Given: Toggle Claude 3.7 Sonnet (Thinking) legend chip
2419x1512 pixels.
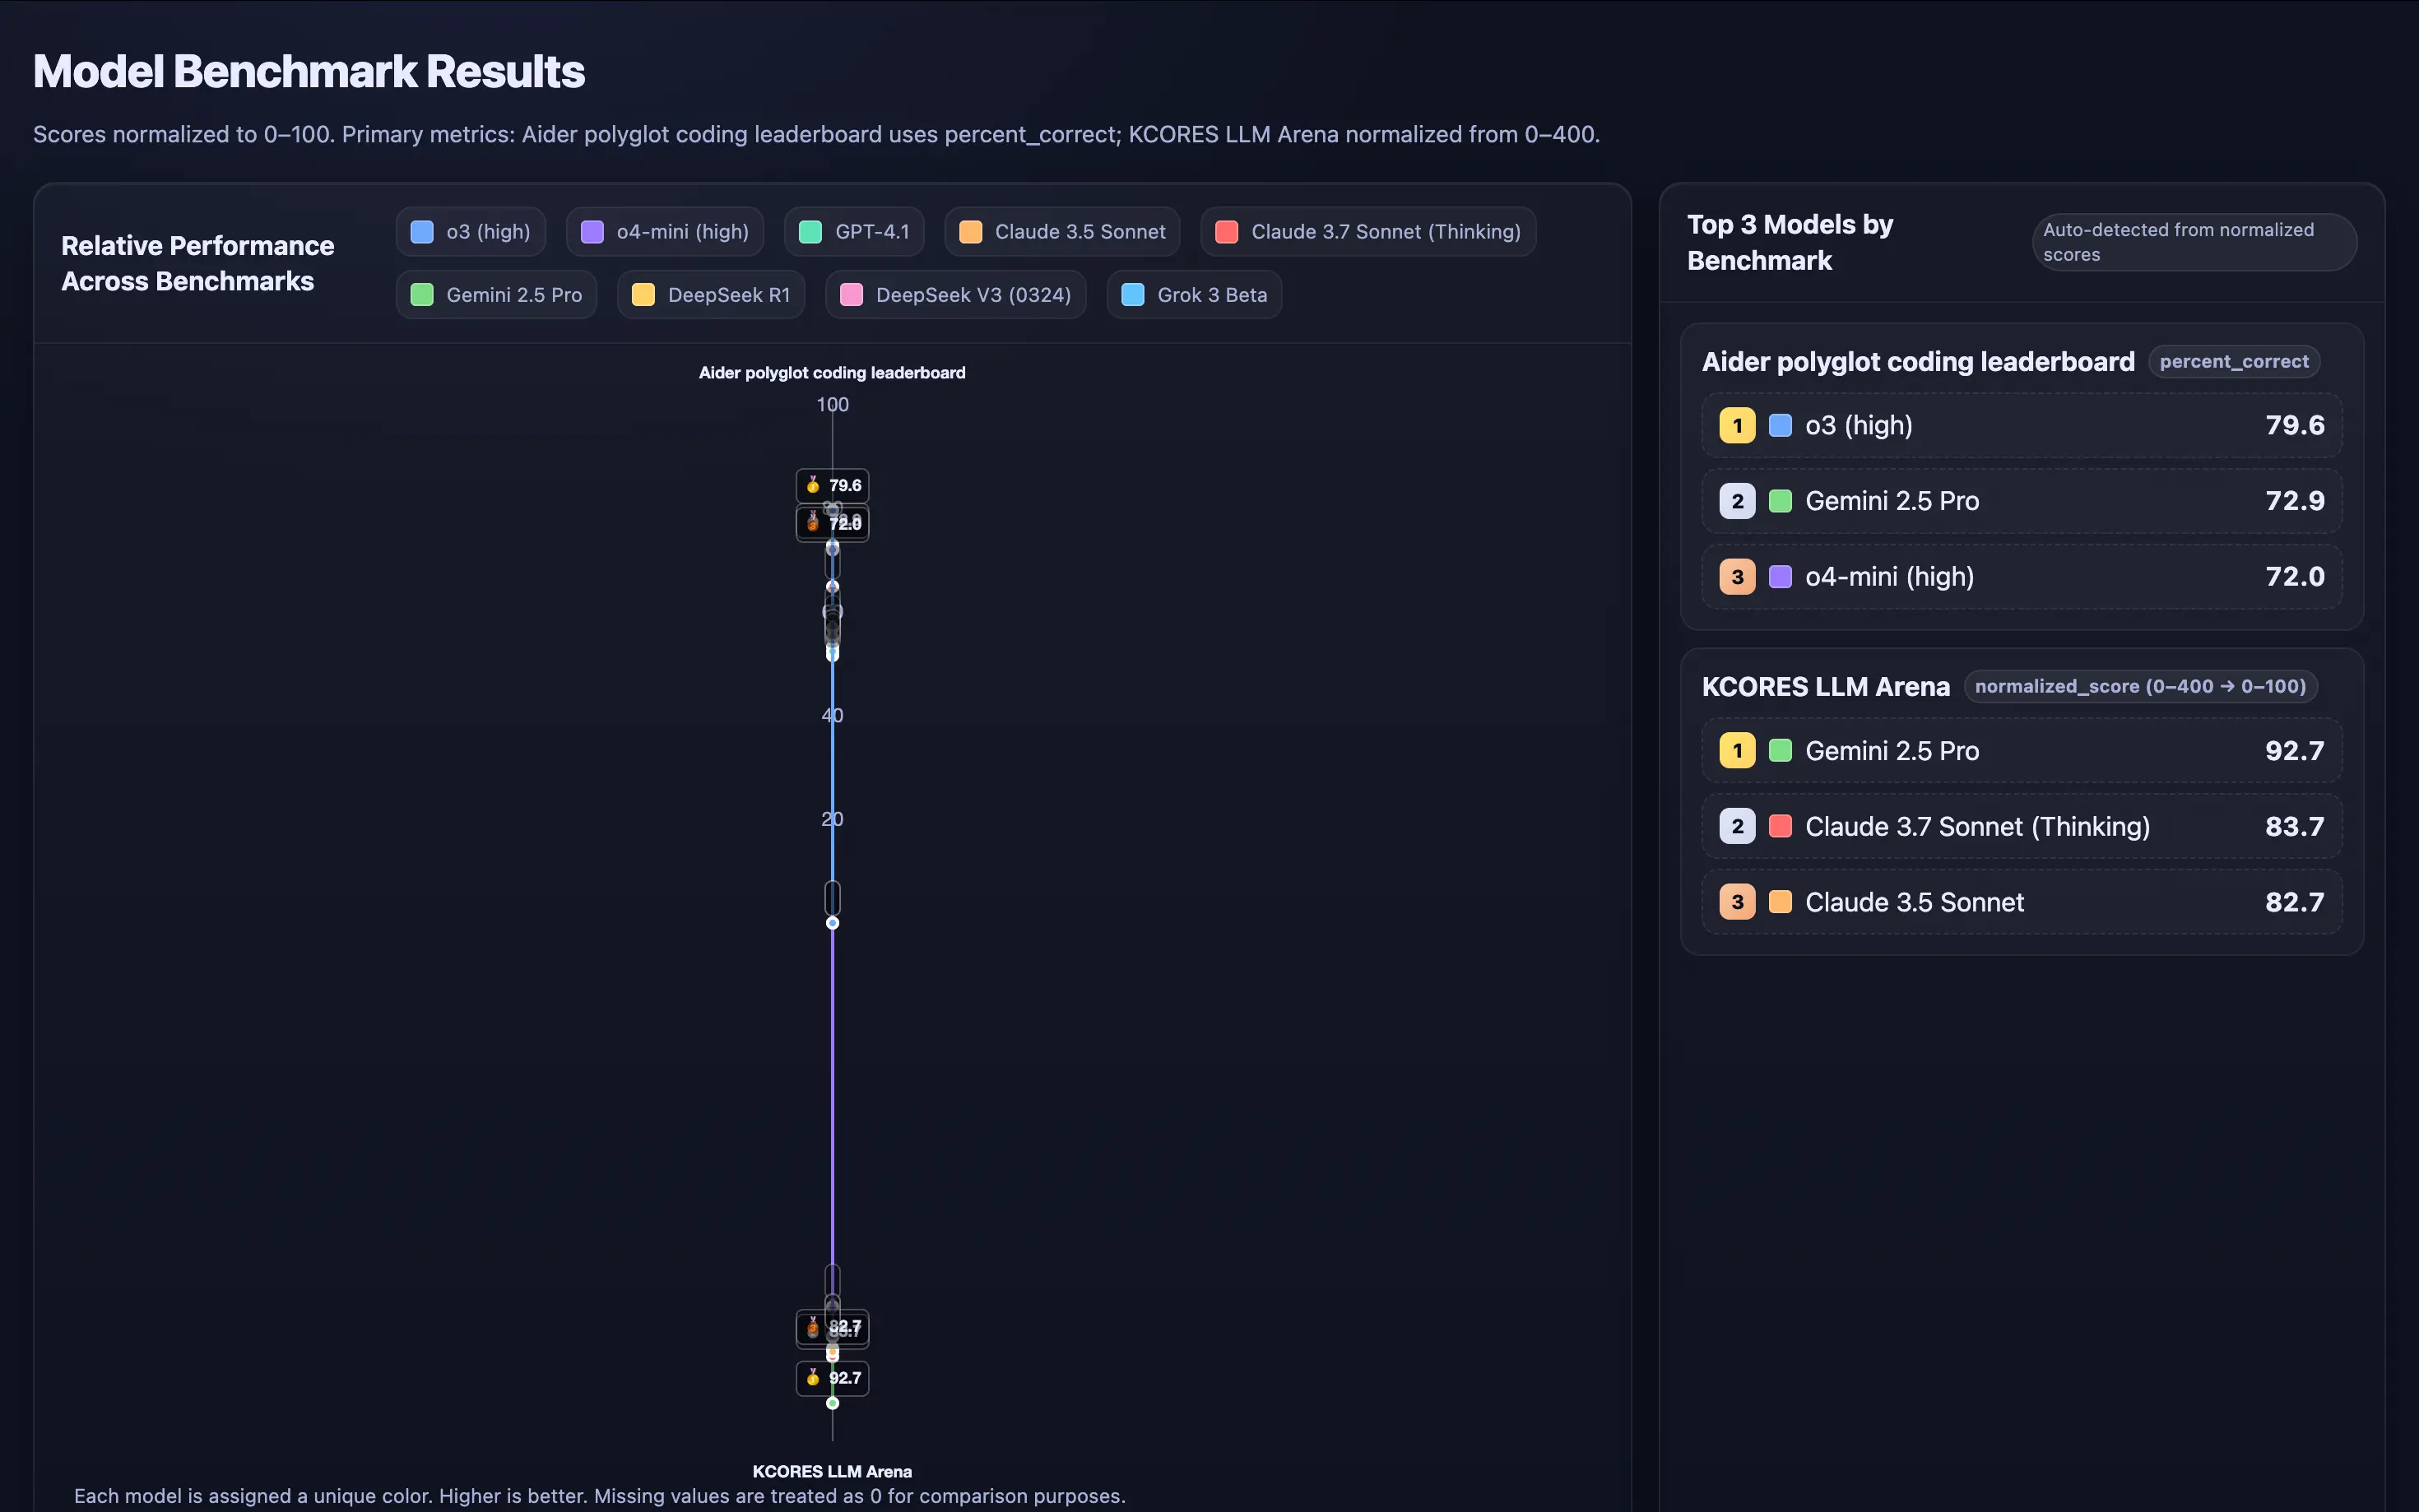Looking at the screenshot, I should [1368, 232].
